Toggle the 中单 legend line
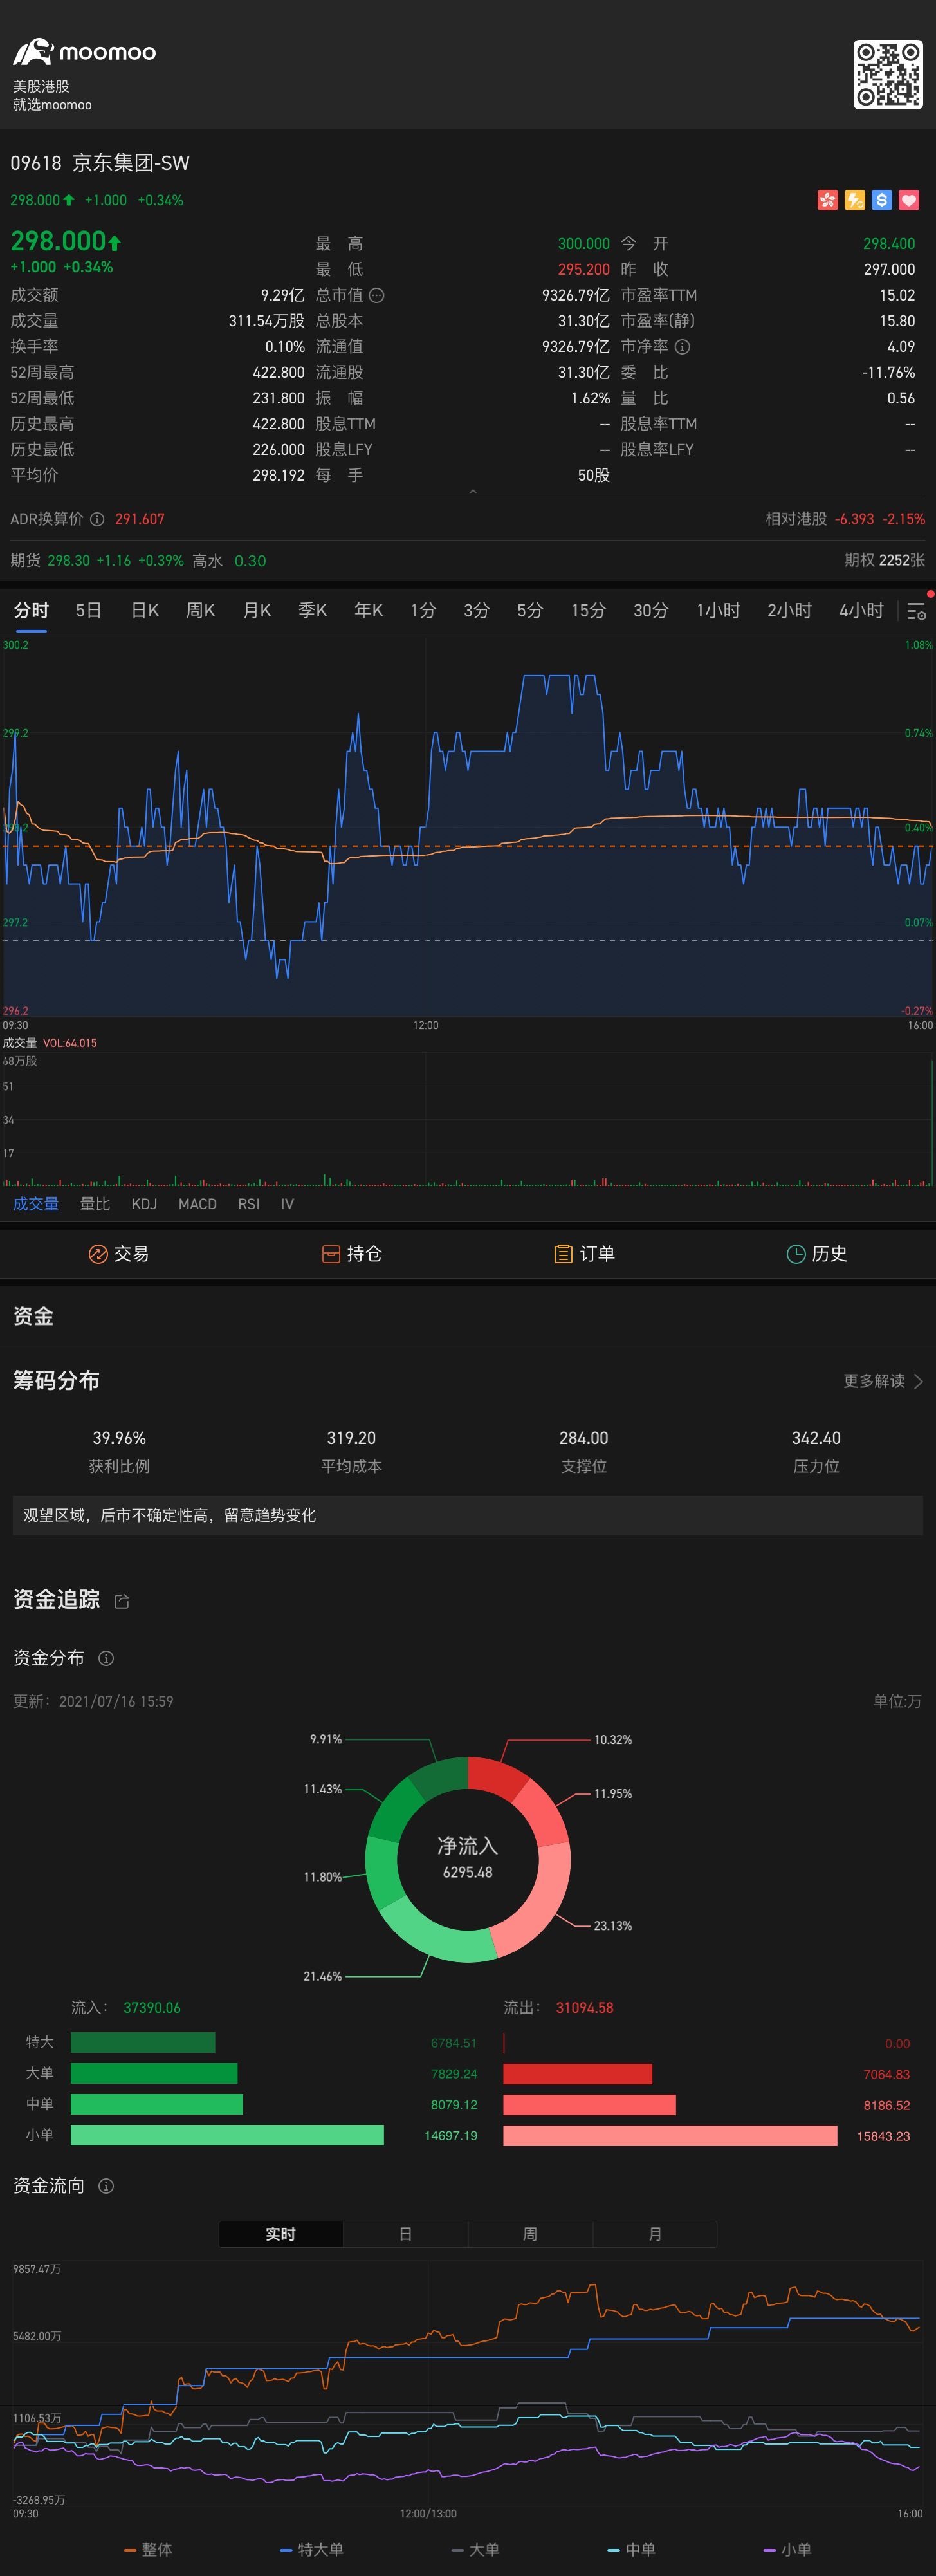Image resolution: width=936 pixels, height=2576 pixels. 632,2549
